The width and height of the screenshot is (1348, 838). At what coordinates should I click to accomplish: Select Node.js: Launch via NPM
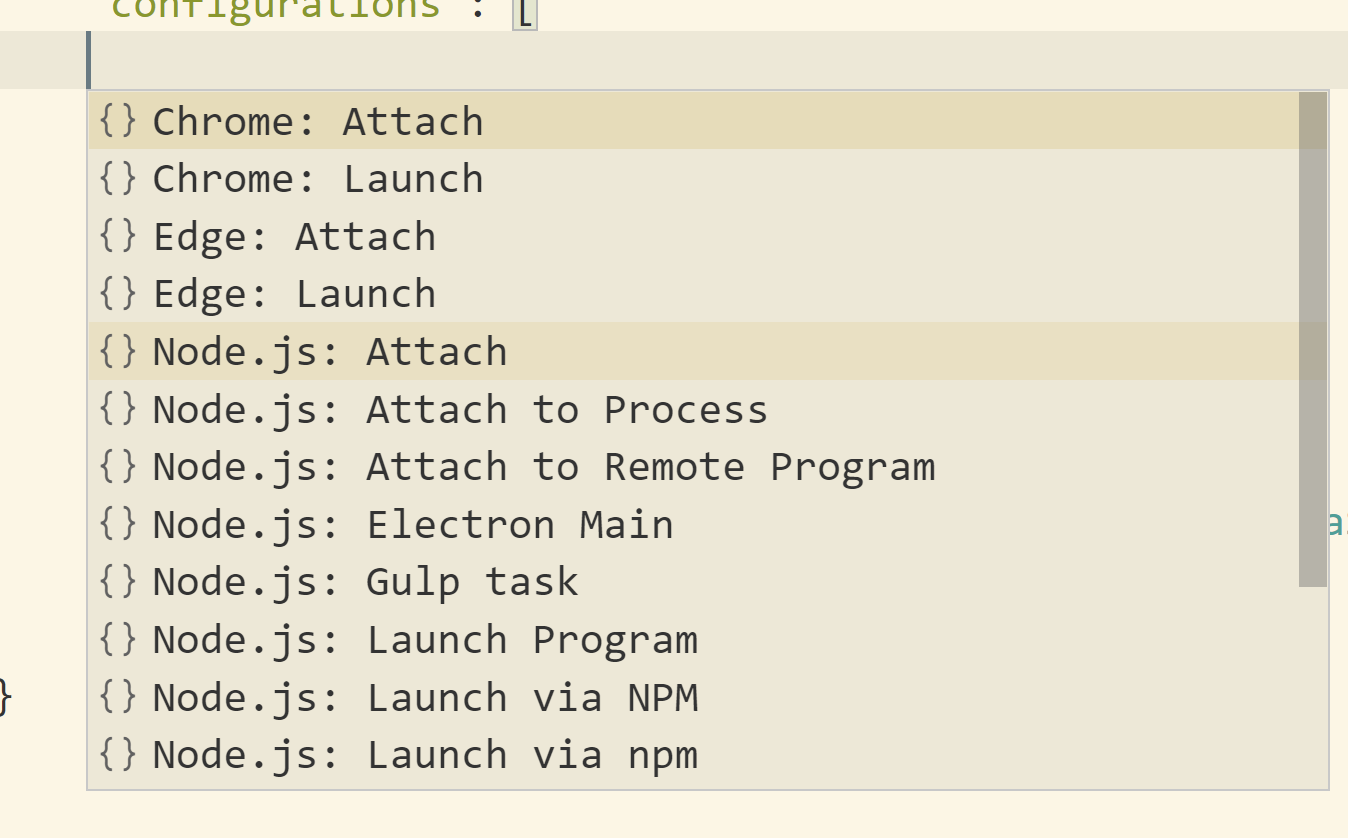click(x=426, y=697)
